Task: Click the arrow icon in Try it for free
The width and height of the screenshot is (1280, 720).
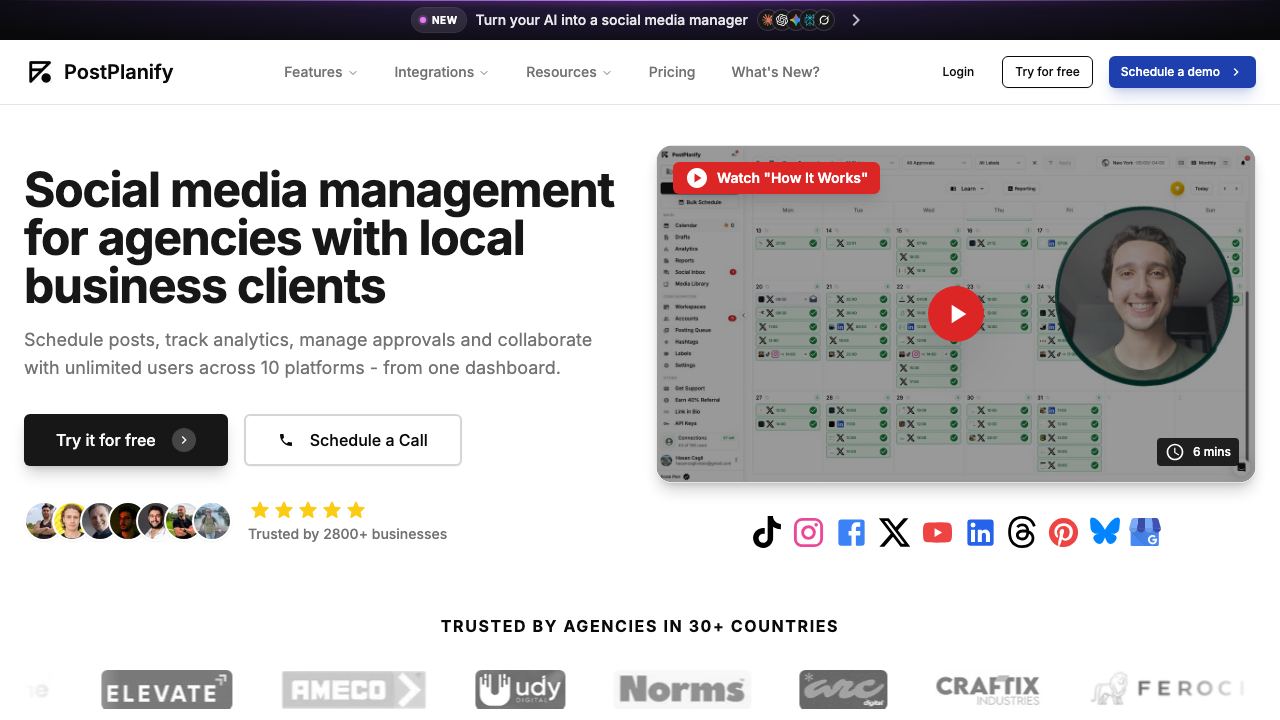Action: (184, 440)
